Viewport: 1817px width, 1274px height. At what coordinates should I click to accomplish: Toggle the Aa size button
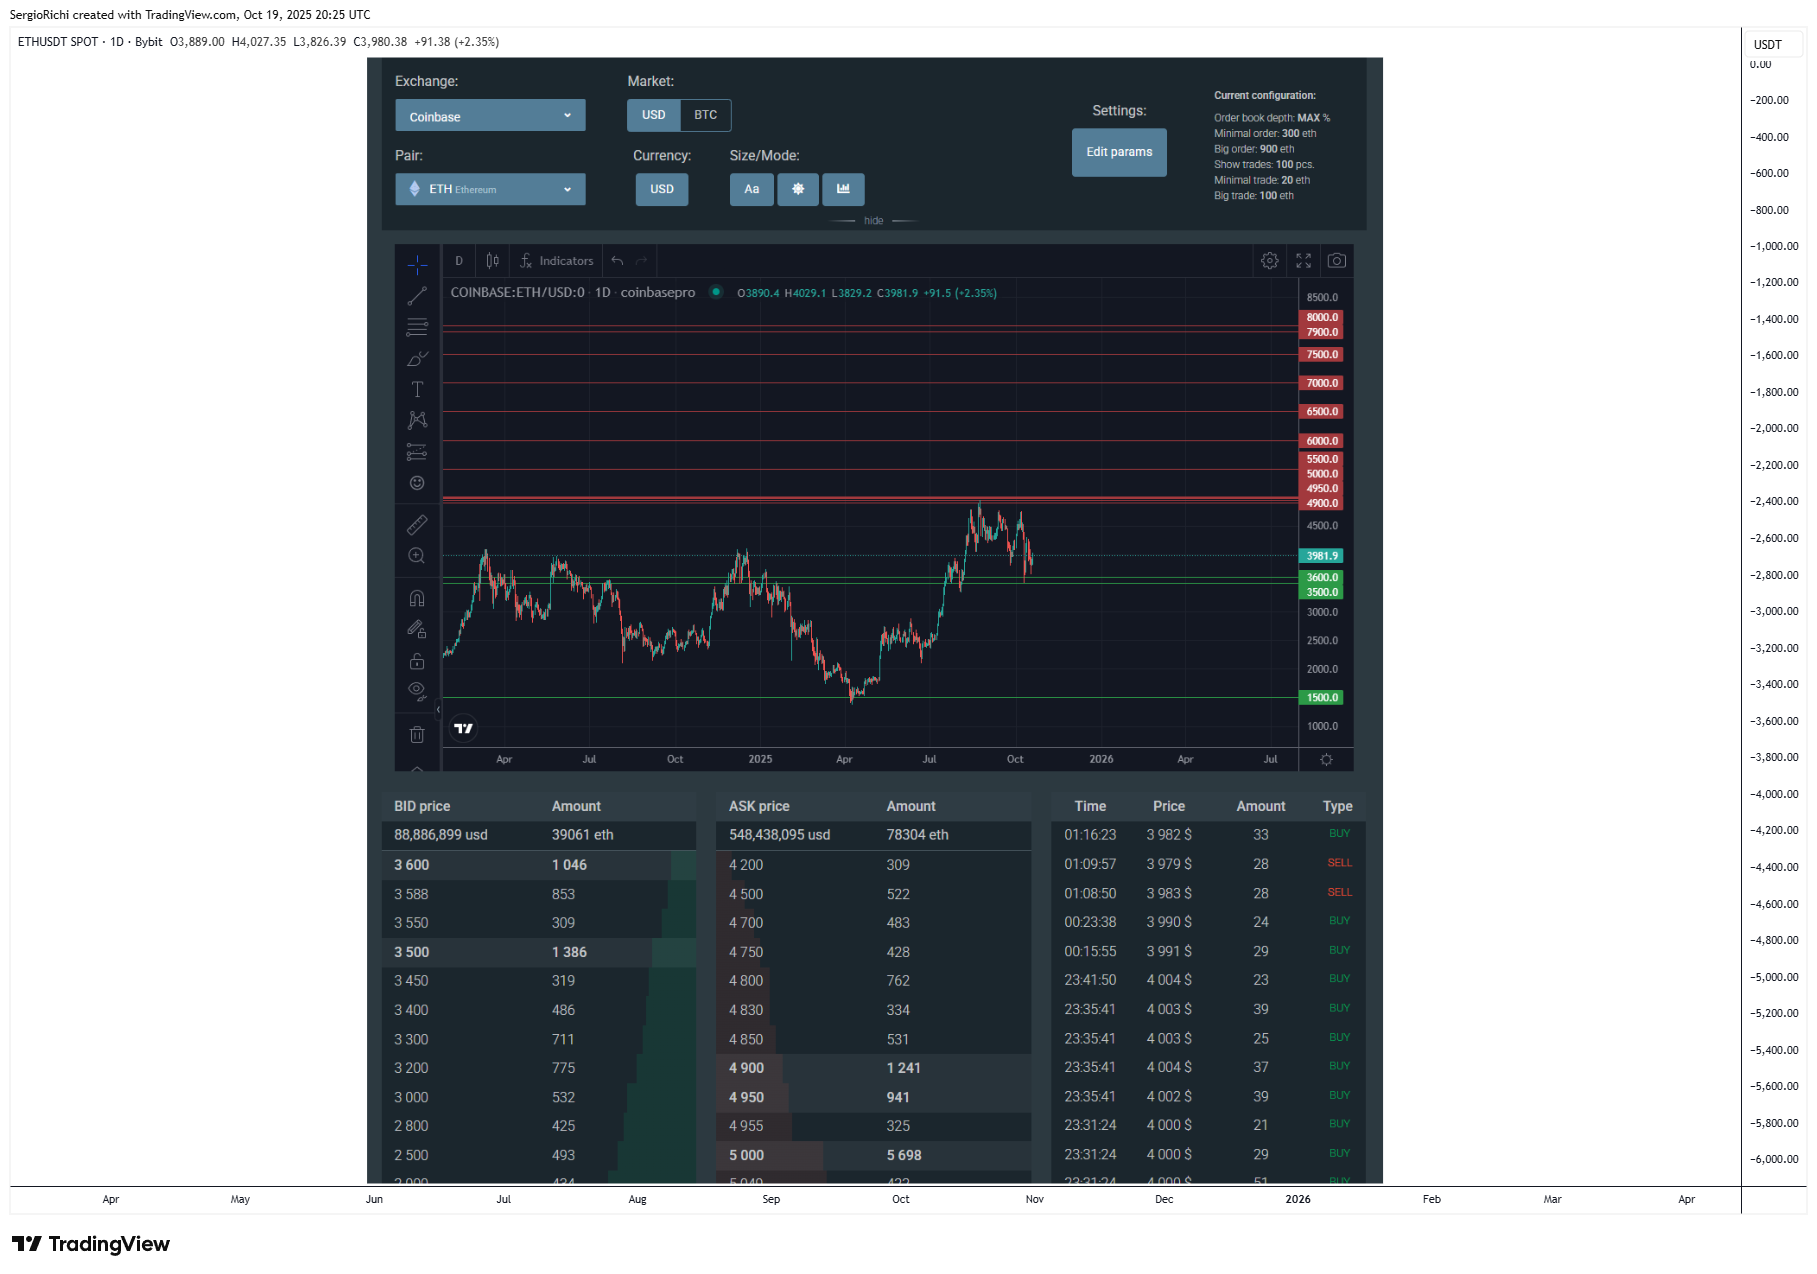coord(752,189)
